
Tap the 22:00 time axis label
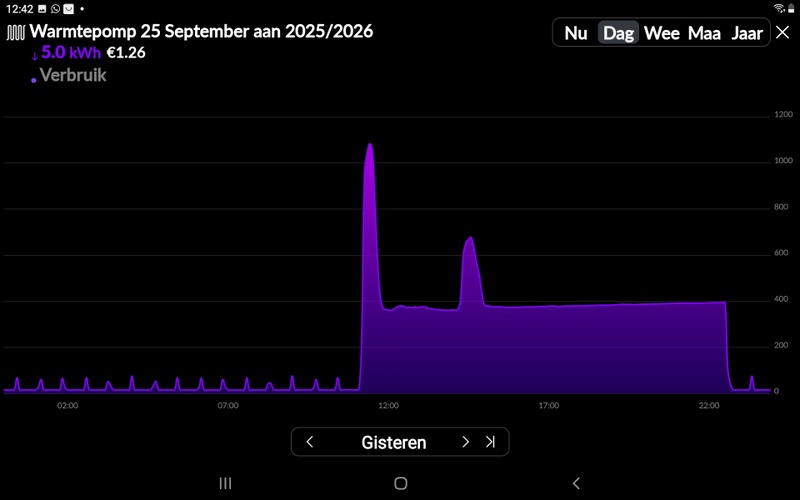709,405
